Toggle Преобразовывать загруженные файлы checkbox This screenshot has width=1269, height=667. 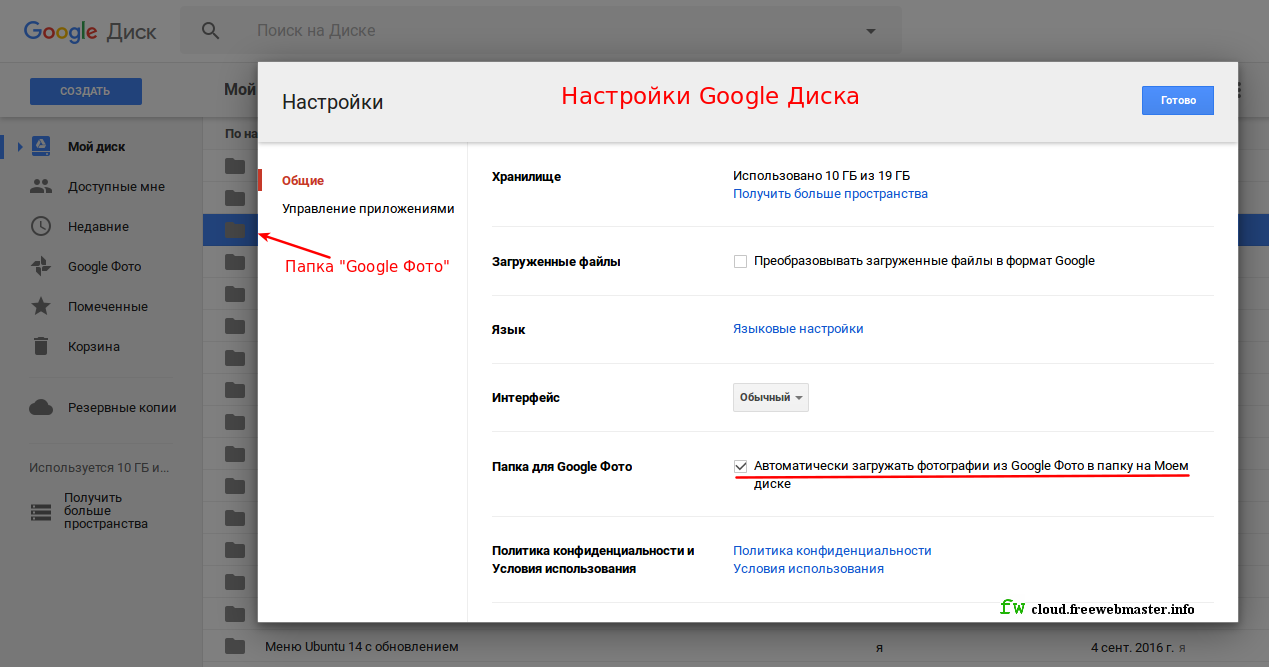click(x=740, y=262)
